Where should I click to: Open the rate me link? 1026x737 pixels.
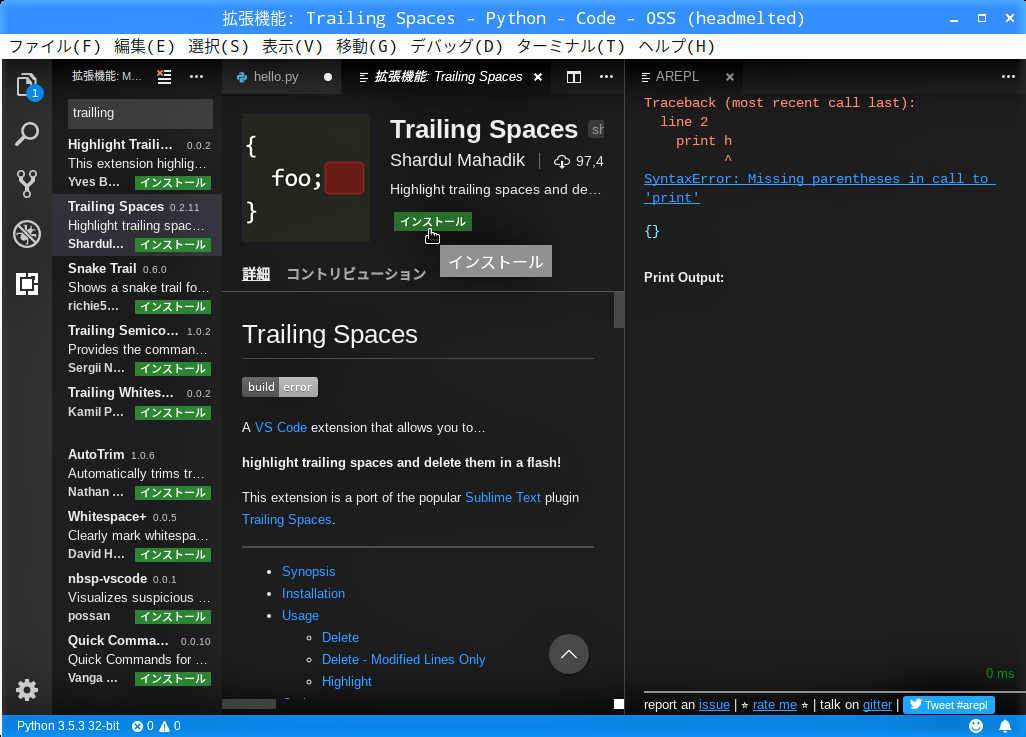pos(775,705)
